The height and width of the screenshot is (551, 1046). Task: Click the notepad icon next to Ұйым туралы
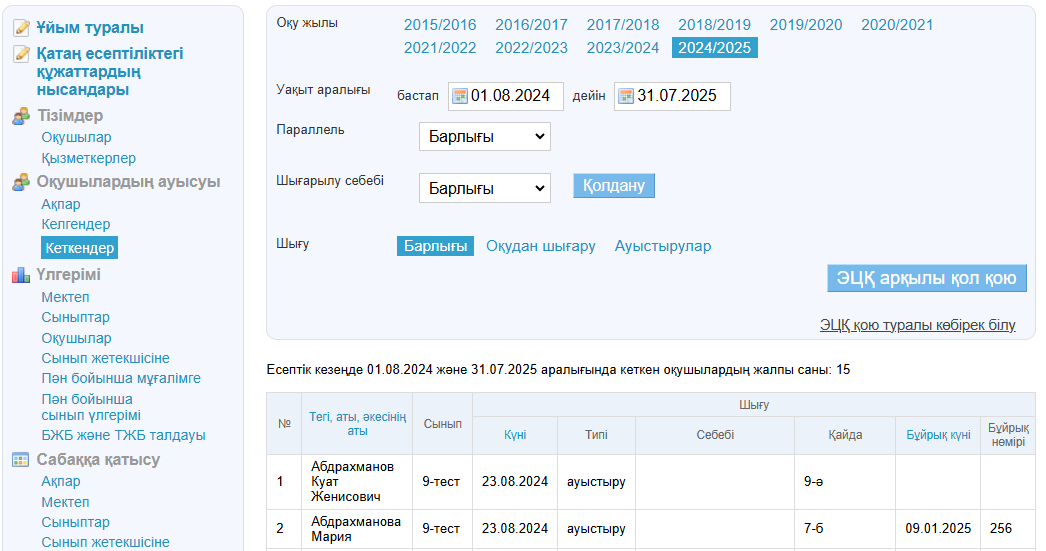tap(21, 28)
